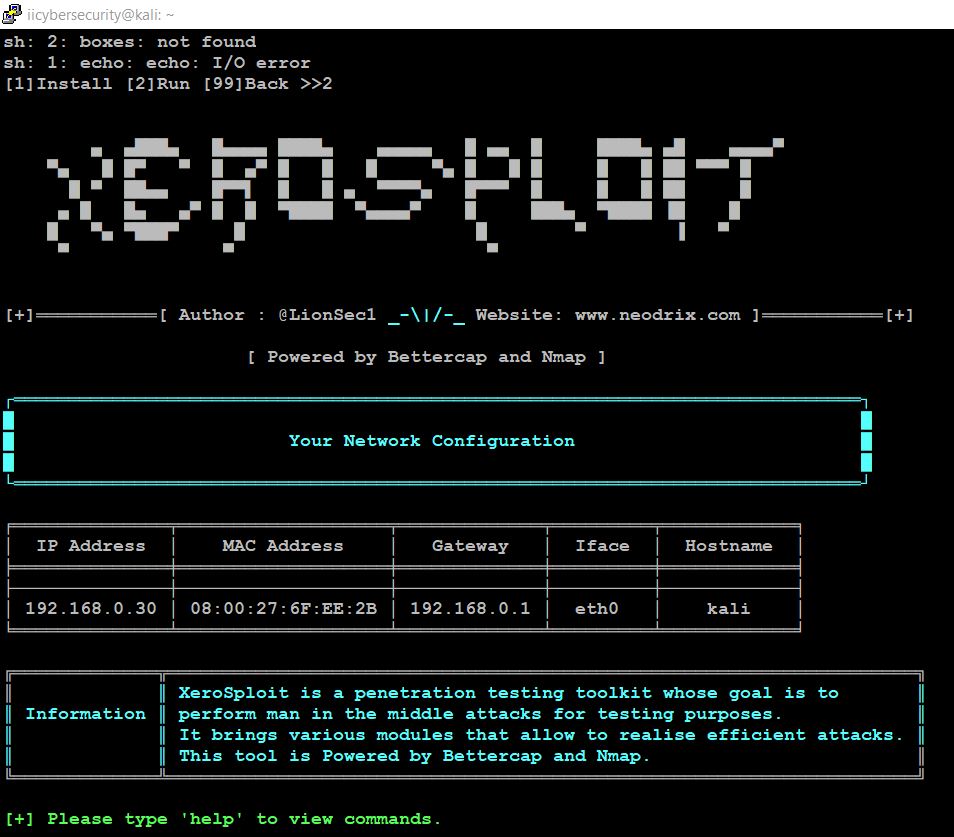Image resolution: width=954 pixels, height=837 pixels.
Task: Click the 'MAC Address' column header
Action: (x=283, y=546)
